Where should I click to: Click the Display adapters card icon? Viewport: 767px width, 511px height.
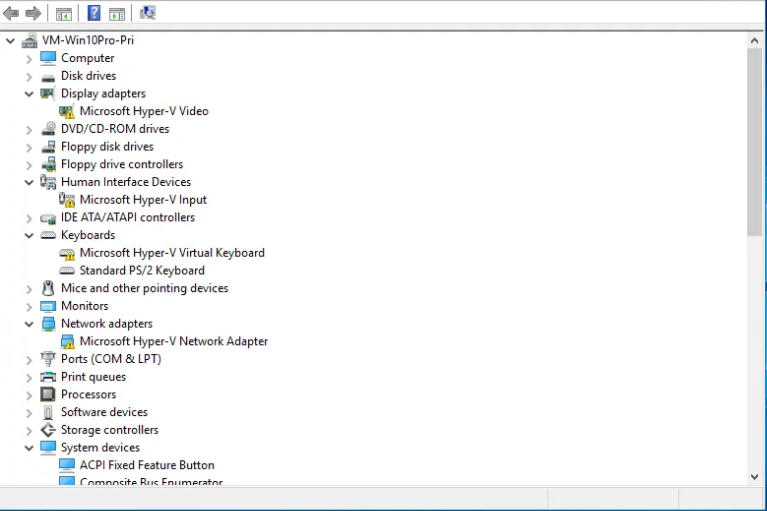click(x=47, y=93)
